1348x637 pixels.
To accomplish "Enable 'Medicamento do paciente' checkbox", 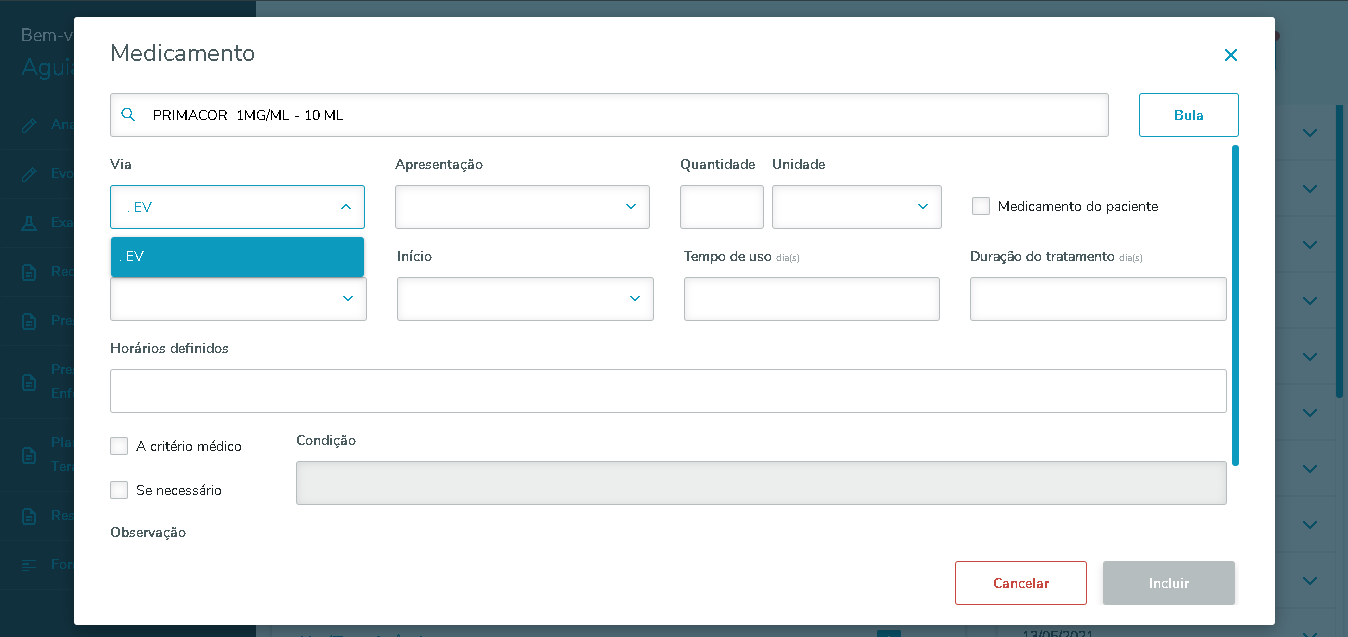I will [981, 206].
